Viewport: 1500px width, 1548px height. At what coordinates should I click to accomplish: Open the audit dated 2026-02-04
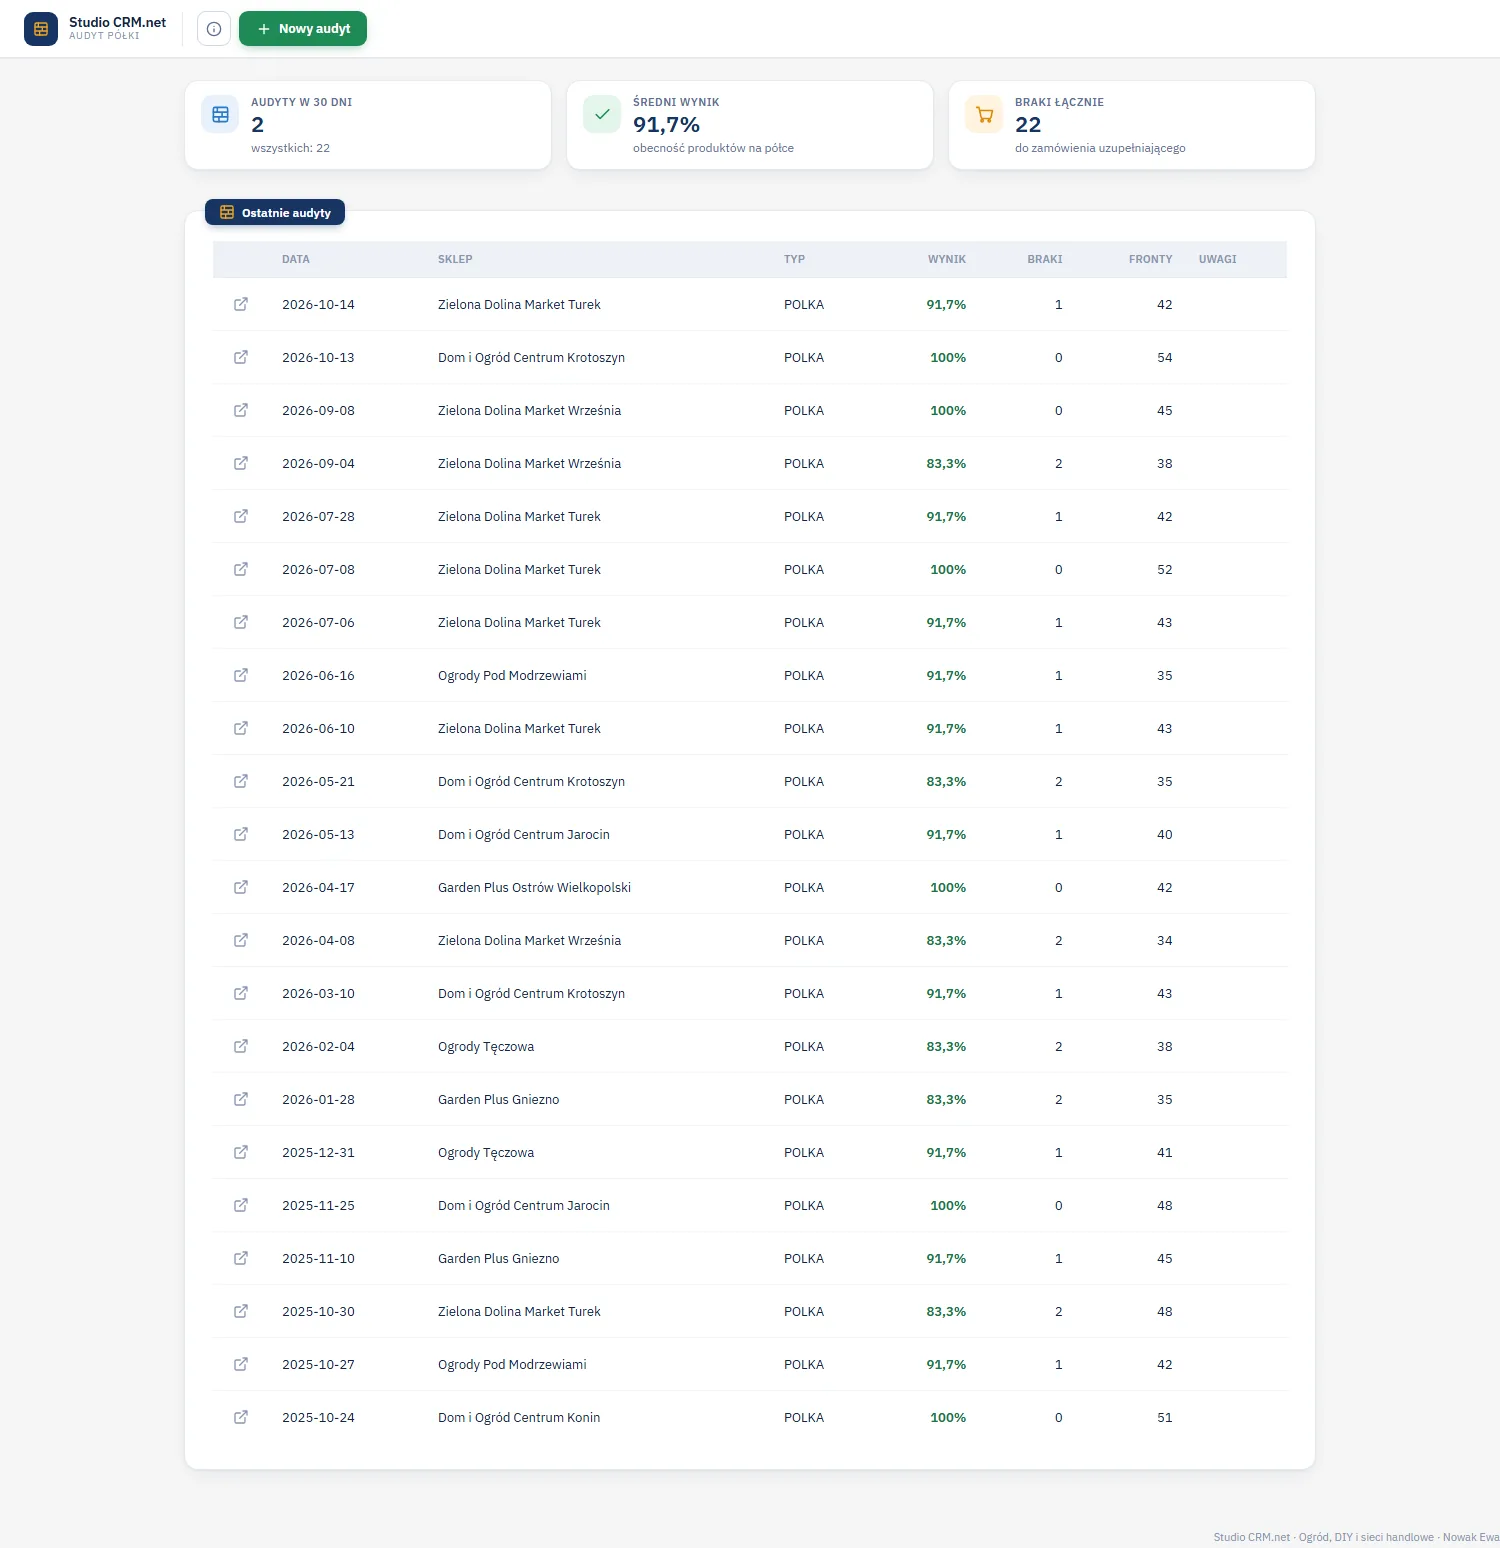[241, 1046]
